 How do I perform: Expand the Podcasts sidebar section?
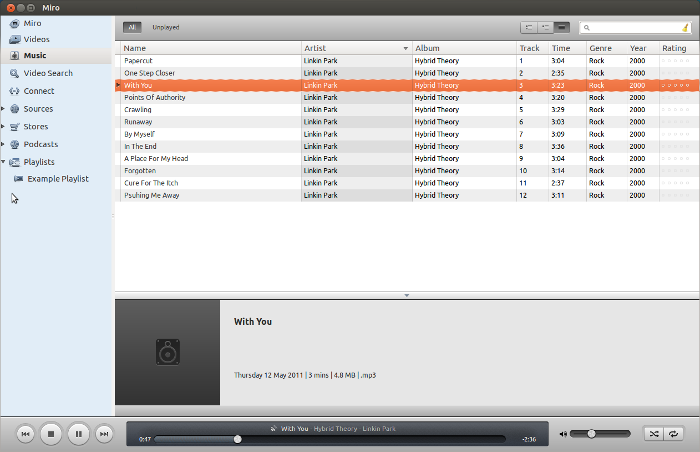[x=4, y=144]
